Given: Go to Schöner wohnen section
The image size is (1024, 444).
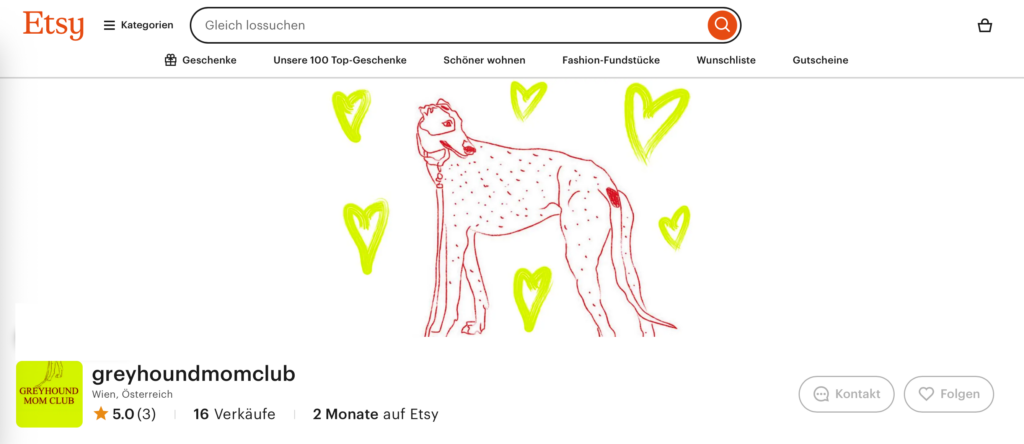Looking at the screenshot, I should pos(485,60).
